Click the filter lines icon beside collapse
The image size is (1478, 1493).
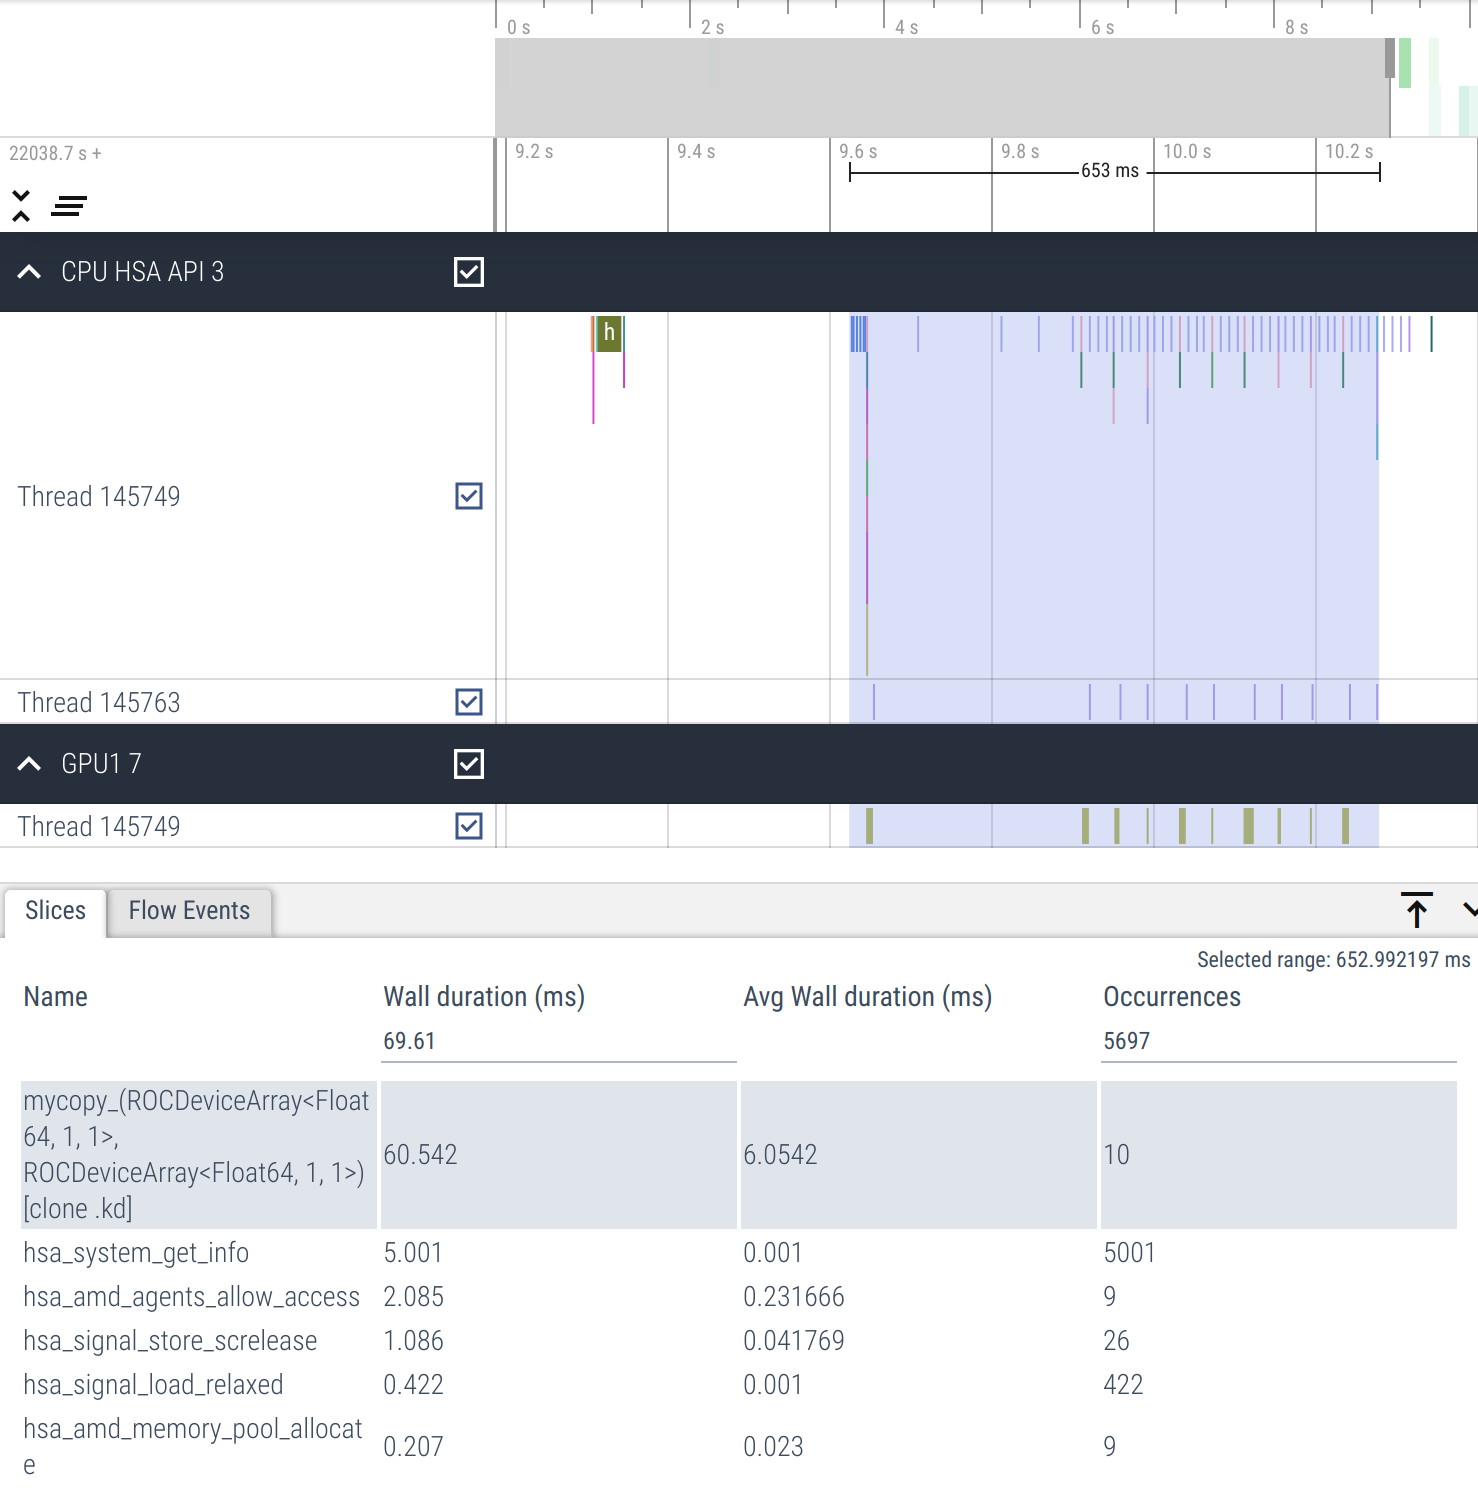coord(69,206)
